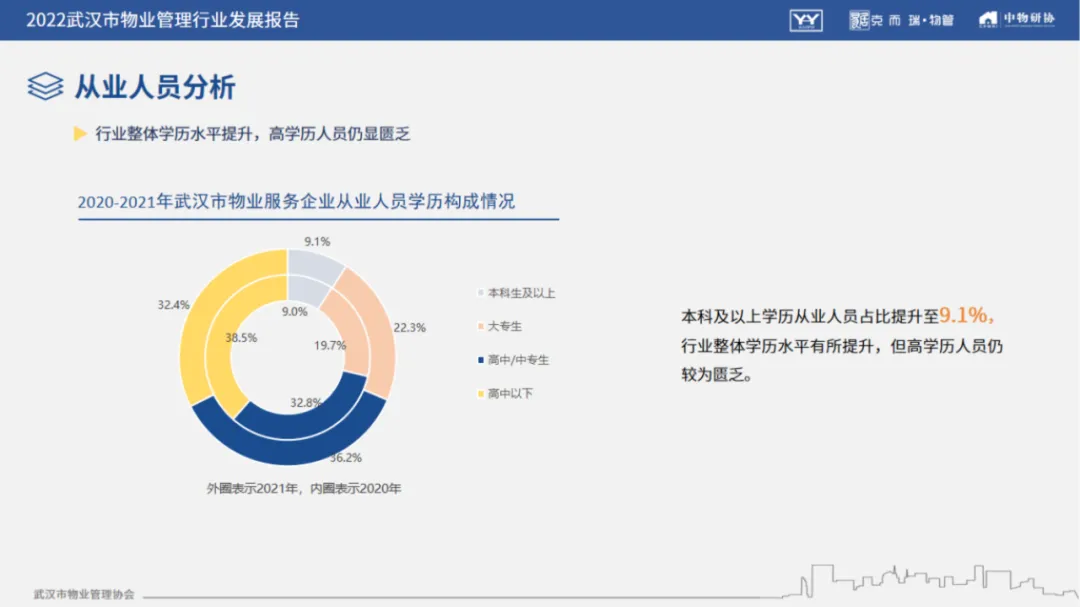The width and height of the screenshot is (1080, 607).
Task: Click the orange 9.1% highlighted figure in the paragraph
Action: pyautogui.click(x=964, y=315)
